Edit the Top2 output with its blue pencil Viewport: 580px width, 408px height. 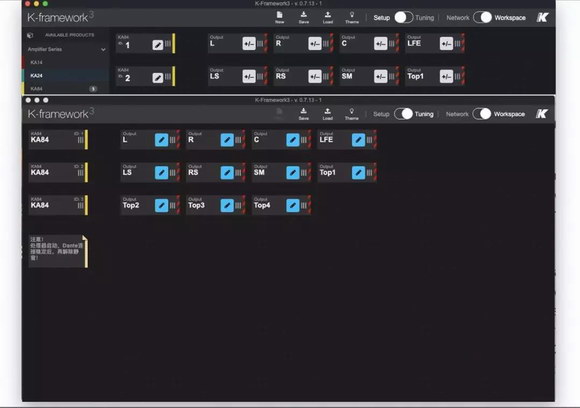(161, 205)
